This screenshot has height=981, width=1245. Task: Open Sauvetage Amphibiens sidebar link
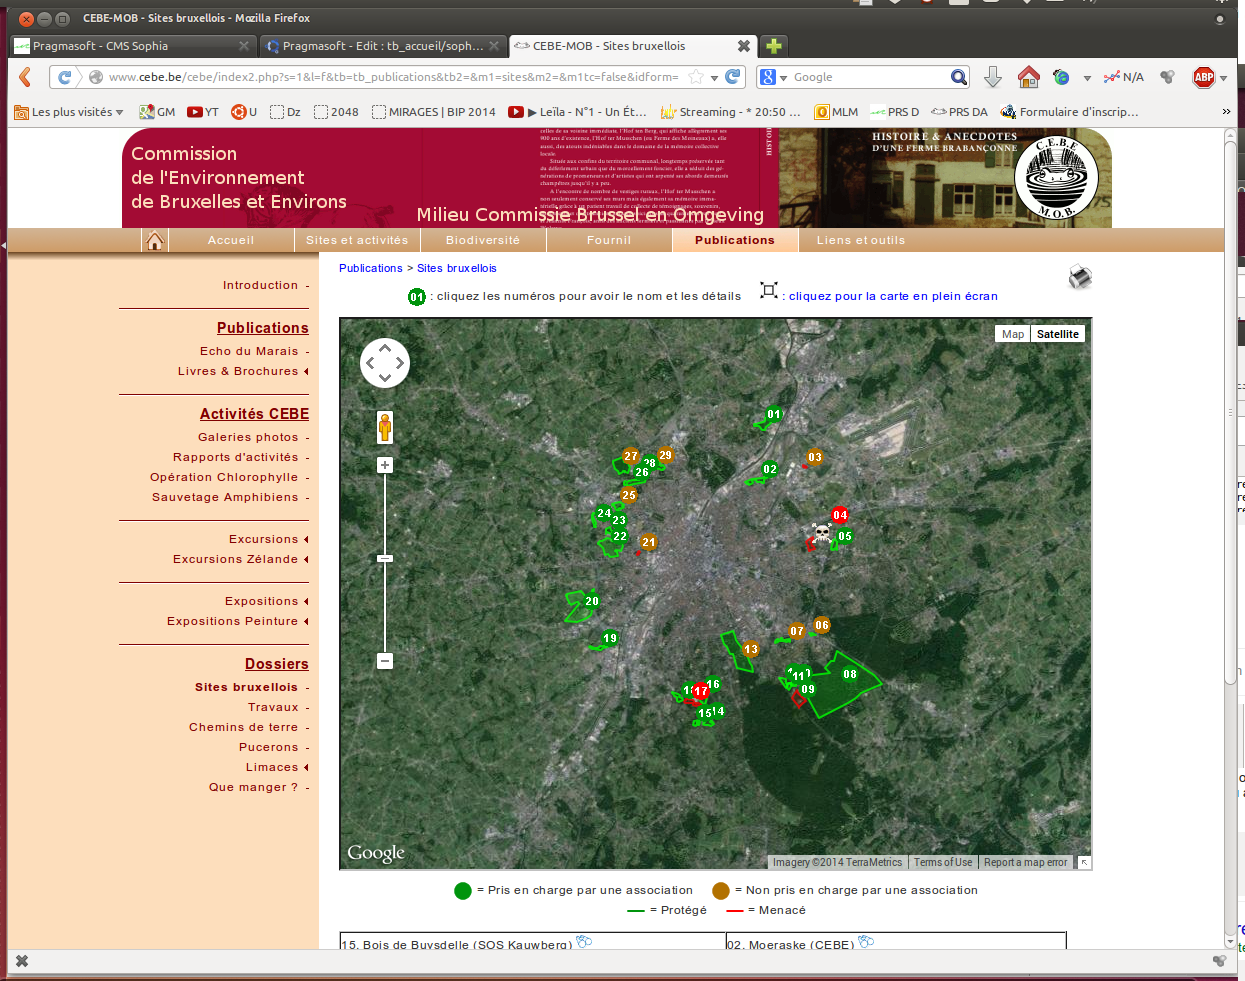(225, 497)
